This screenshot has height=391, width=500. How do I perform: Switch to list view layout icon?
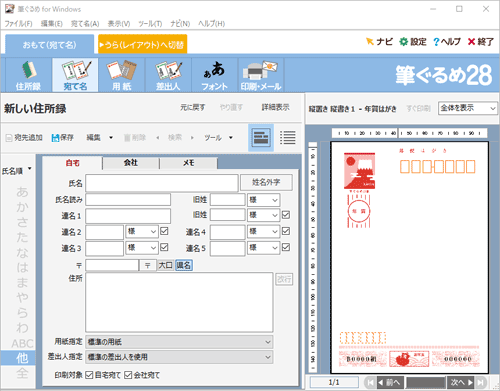tap(288, 138)
